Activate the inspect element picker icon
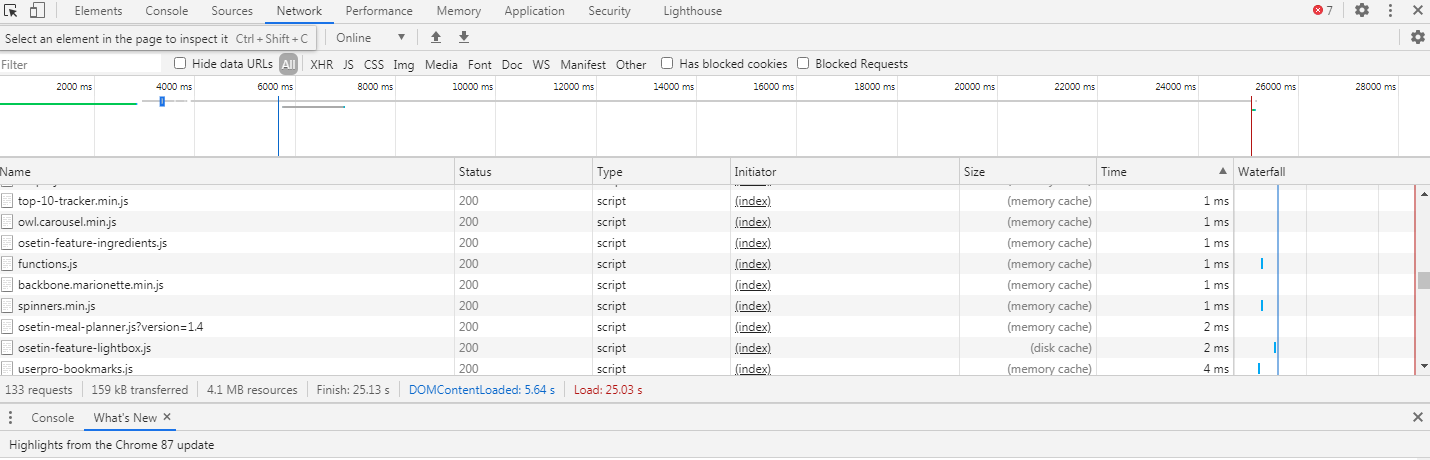 click(12, 11)
